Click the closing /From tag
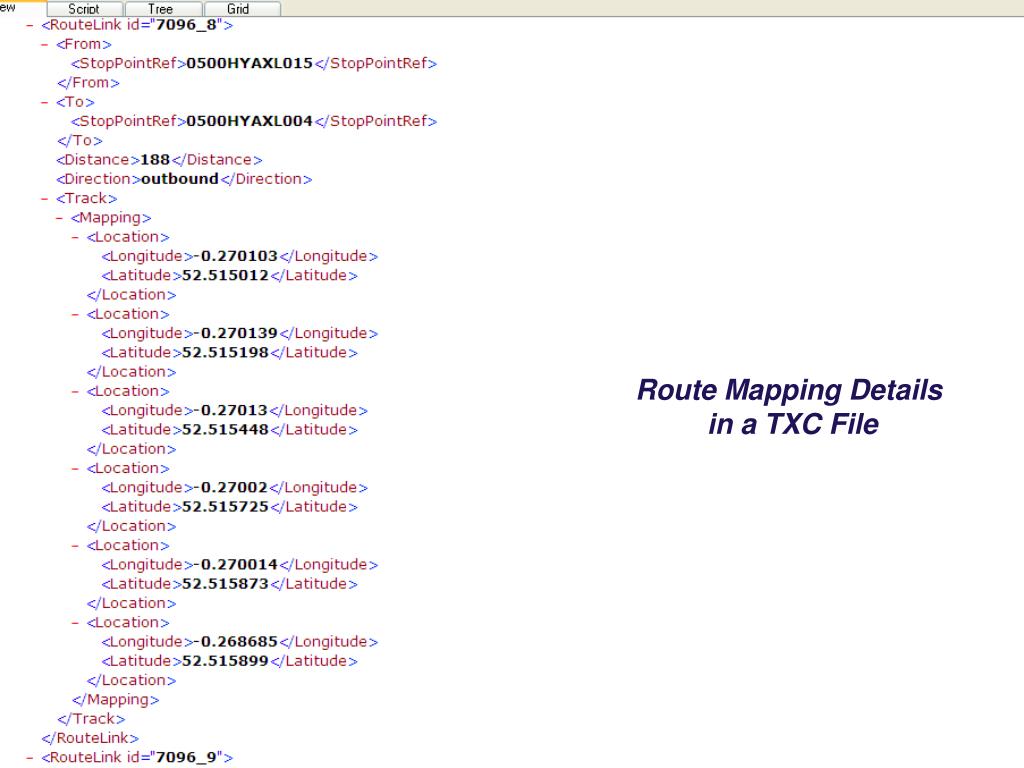Viewport: 1024px width, 768px height. tap(88, 83)
